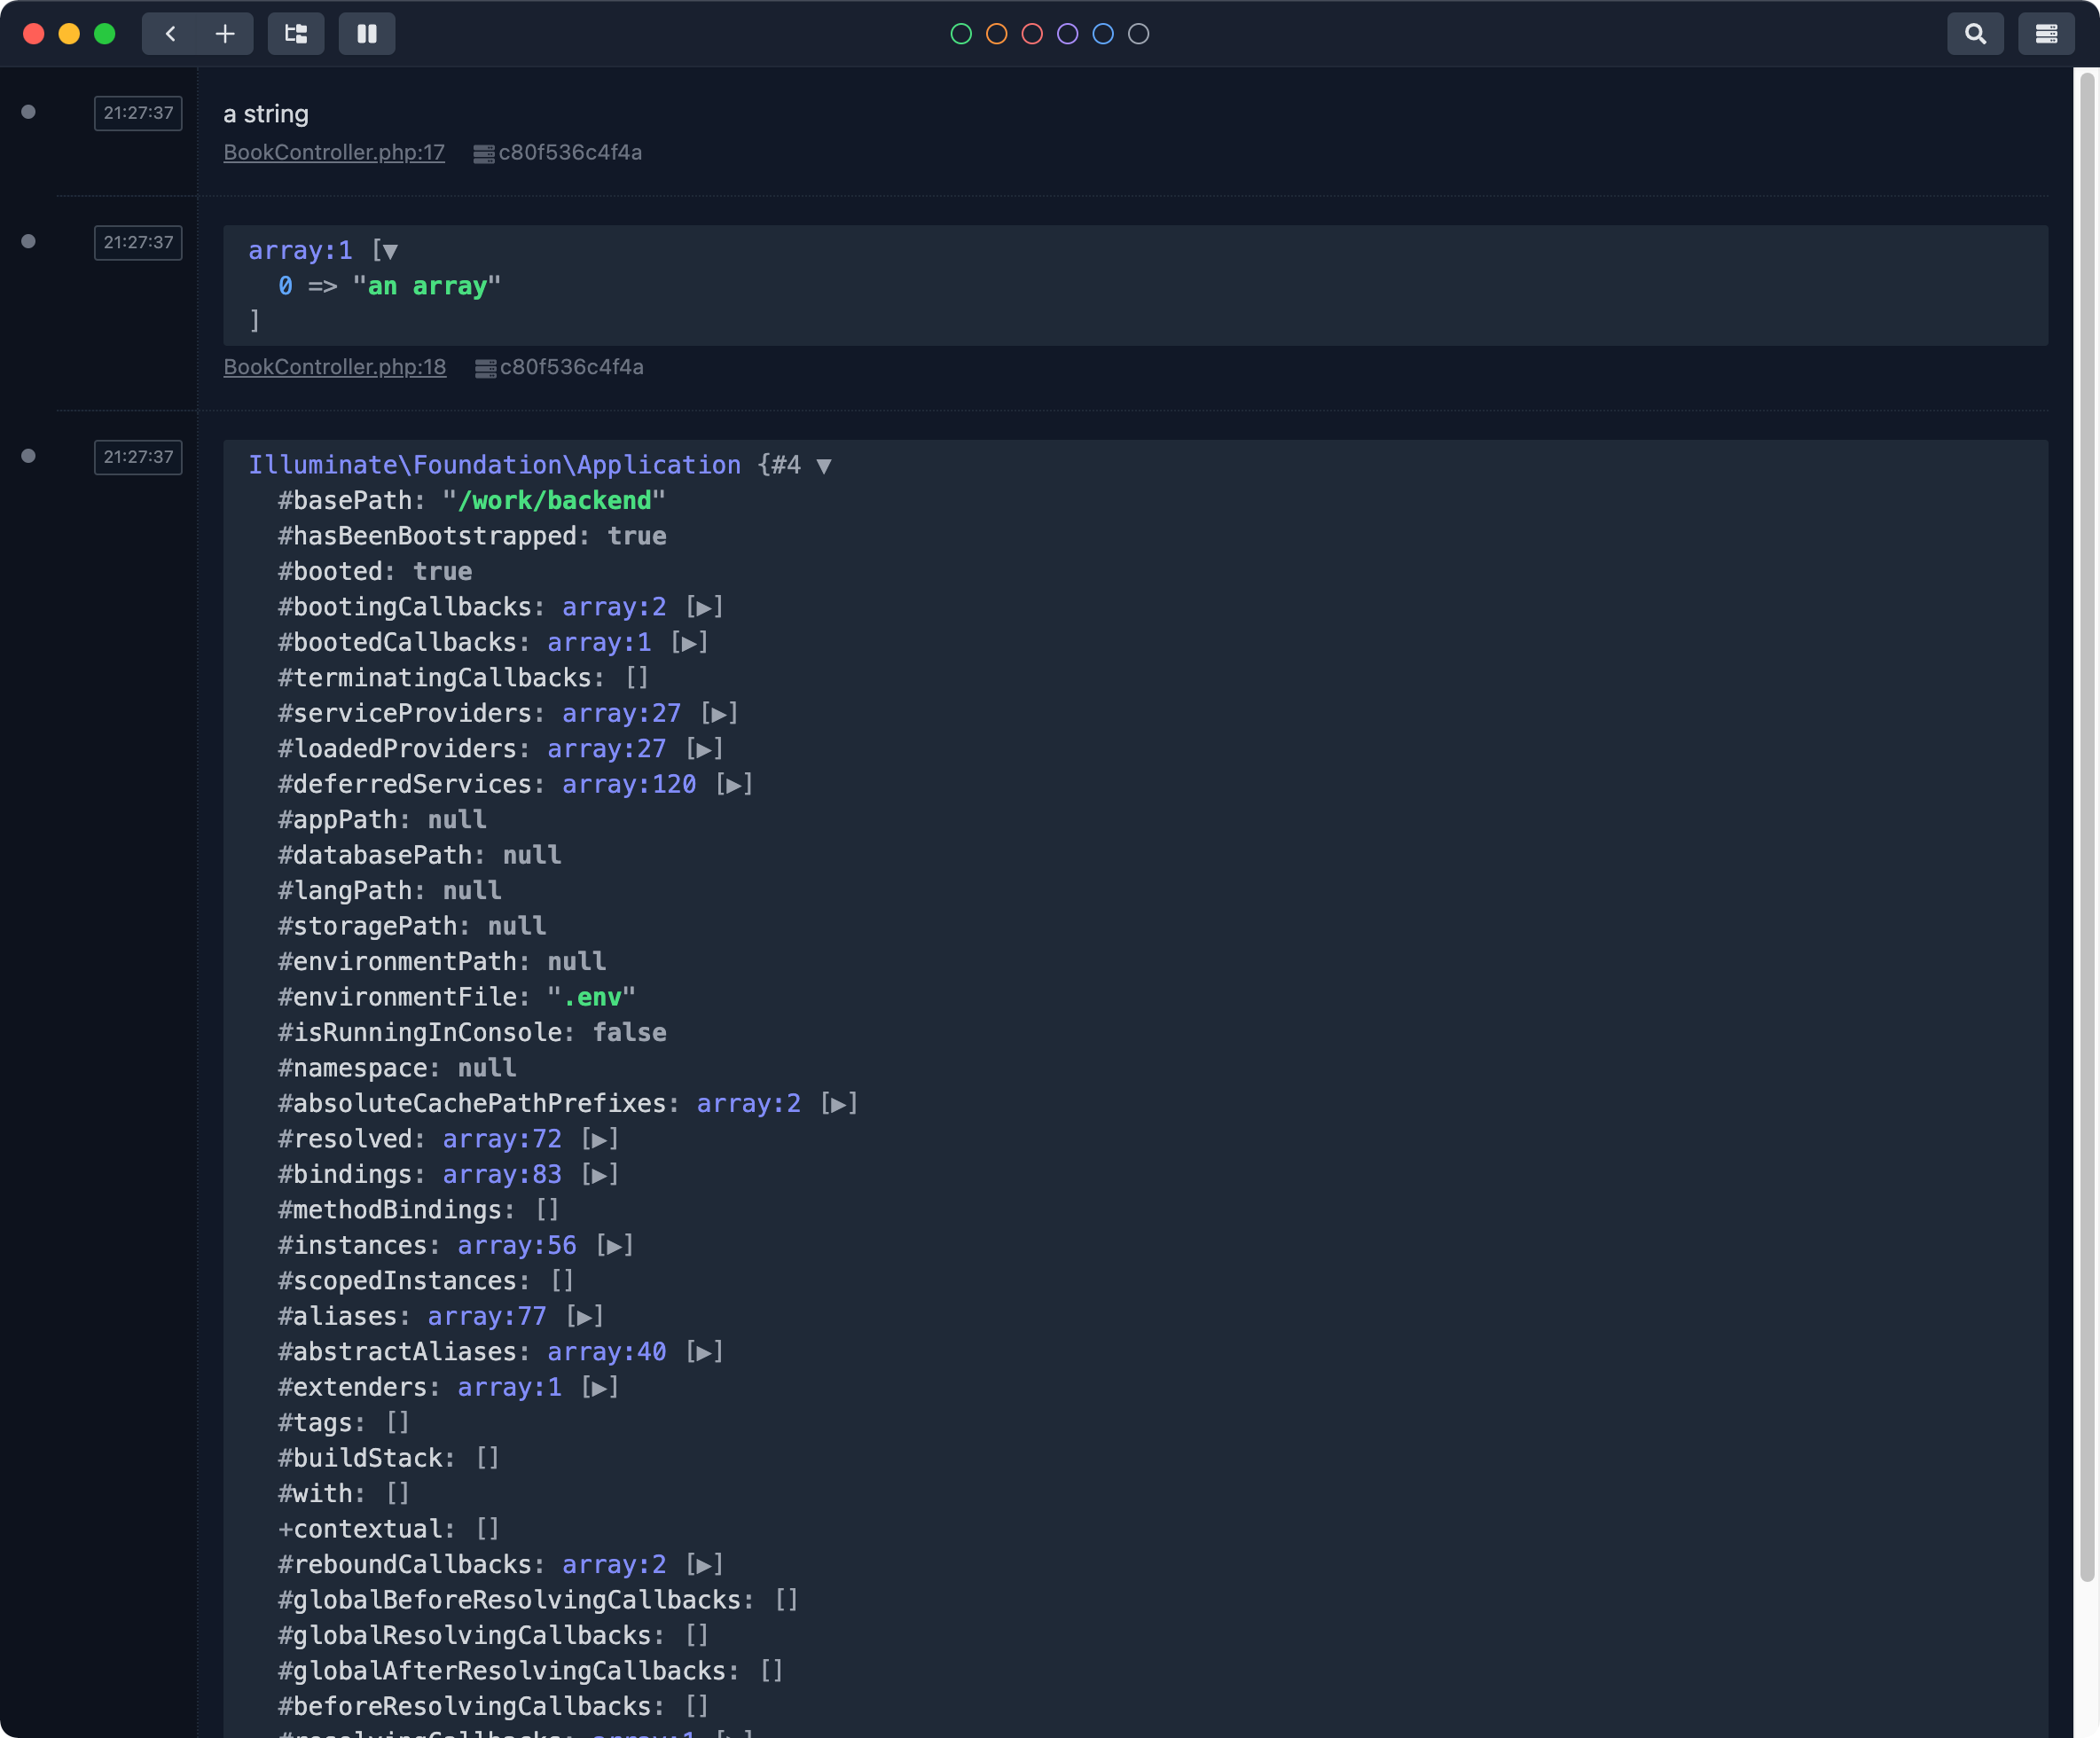Collapse the array:1 disclosure triangle
Viewport: 2100px width, 1738px height.
(x=388, y=250)
